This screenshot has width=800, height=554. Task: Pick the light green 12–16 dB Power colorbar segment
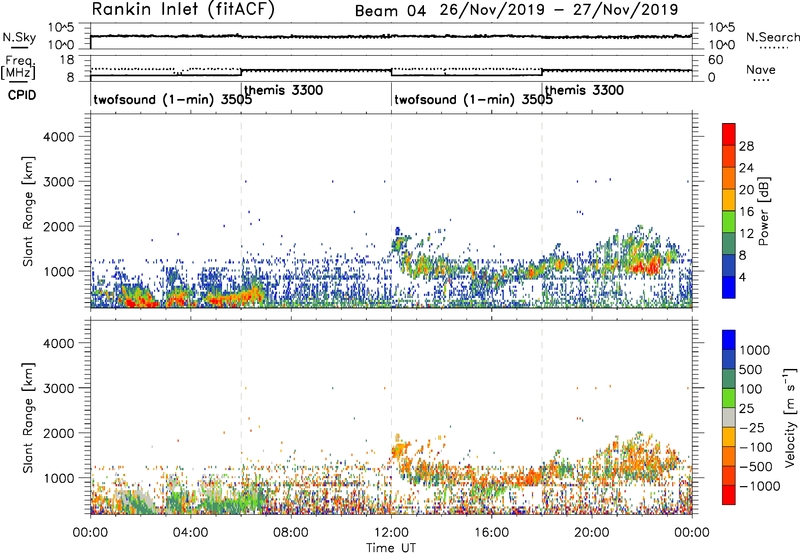coord(729,222)
